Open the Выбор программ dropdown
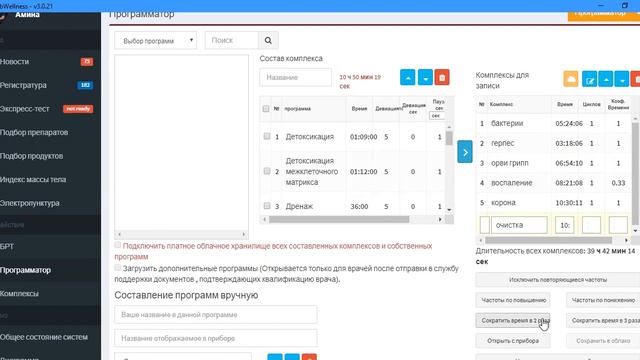640x360 pixels. 156,41
